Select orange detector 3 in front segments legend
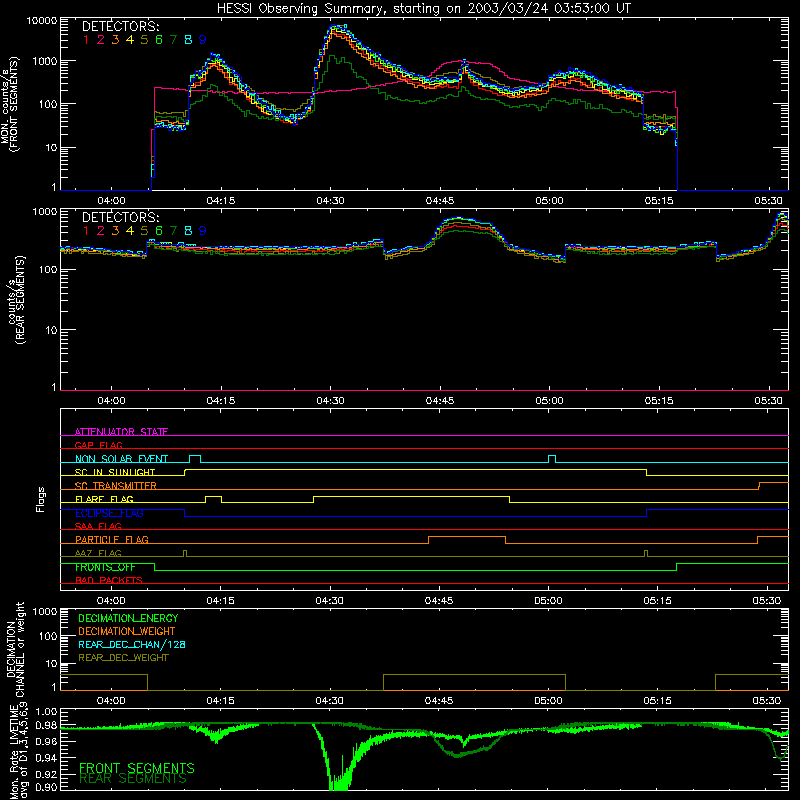 (x=115, y=40)
